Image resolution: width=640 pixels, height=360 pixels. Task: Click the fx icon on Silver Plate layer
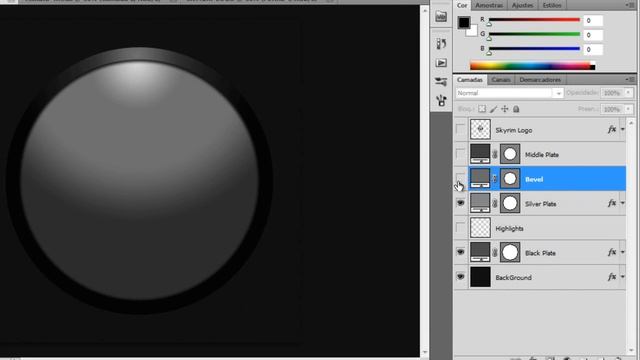(612, 203)
